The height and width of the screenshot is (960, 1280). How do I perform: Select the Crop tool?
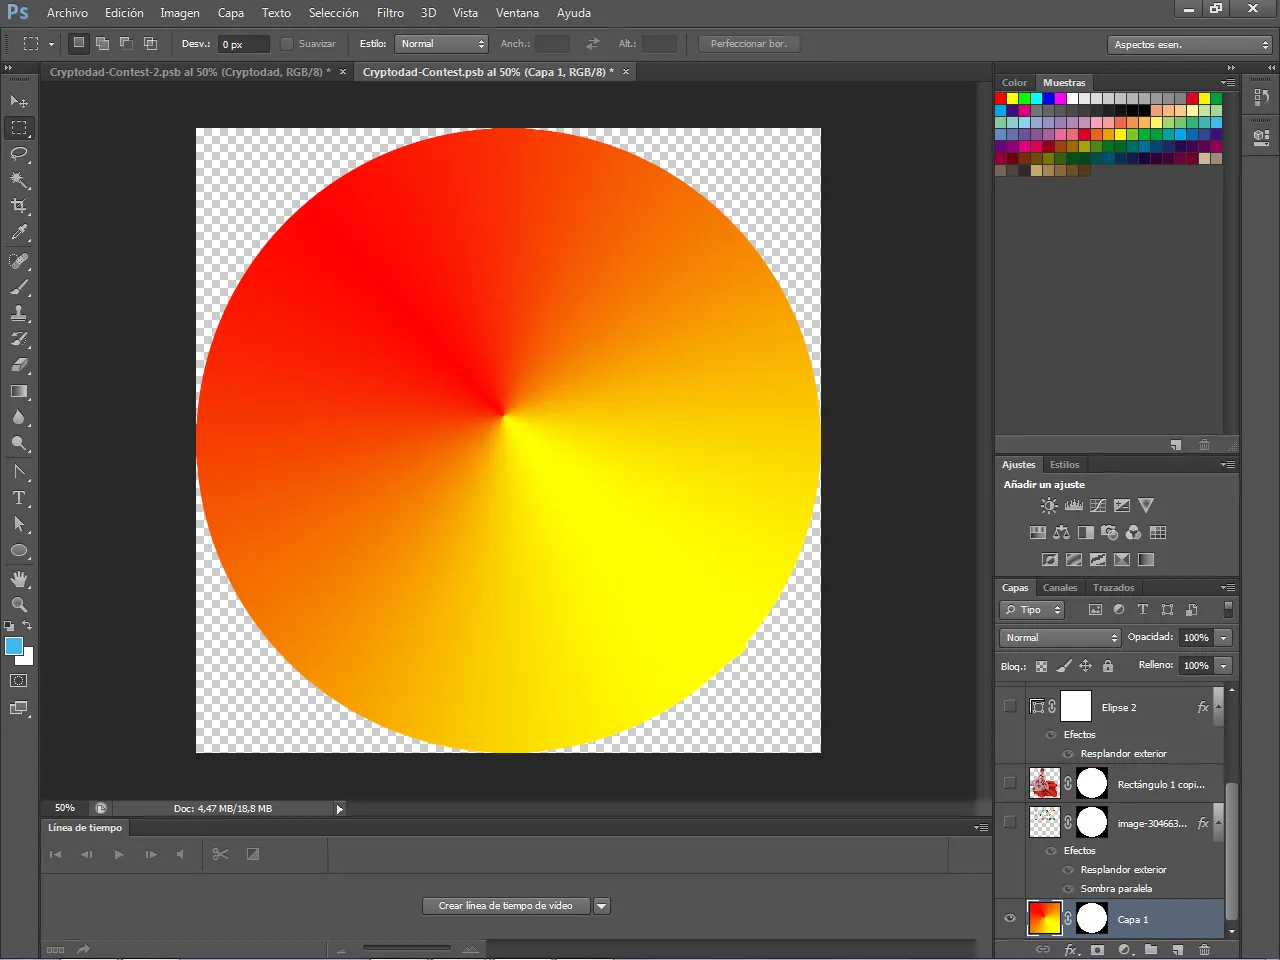coord(19,206)
